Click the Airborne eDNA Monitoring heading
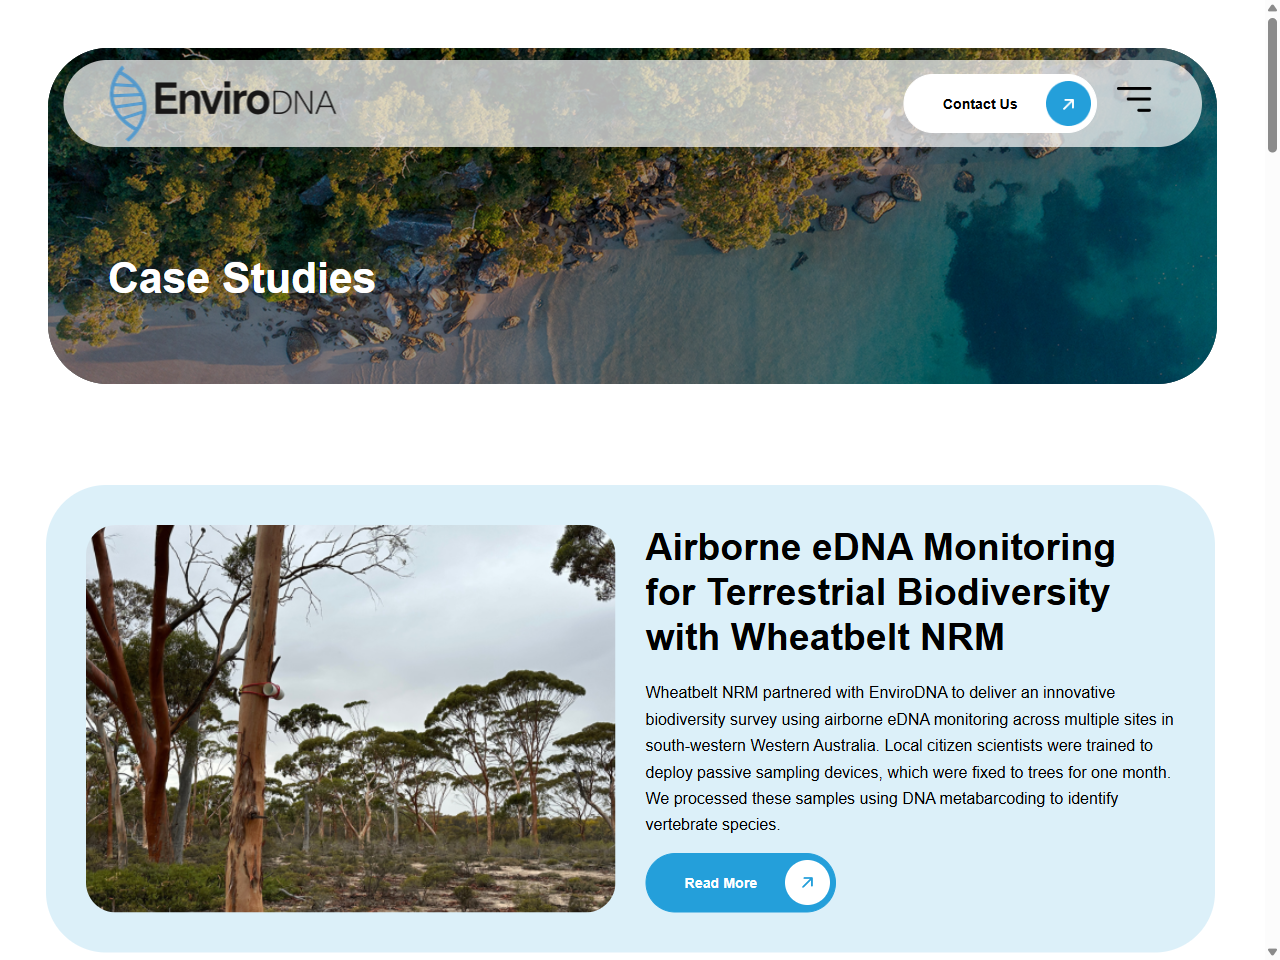 coord(880,592)
